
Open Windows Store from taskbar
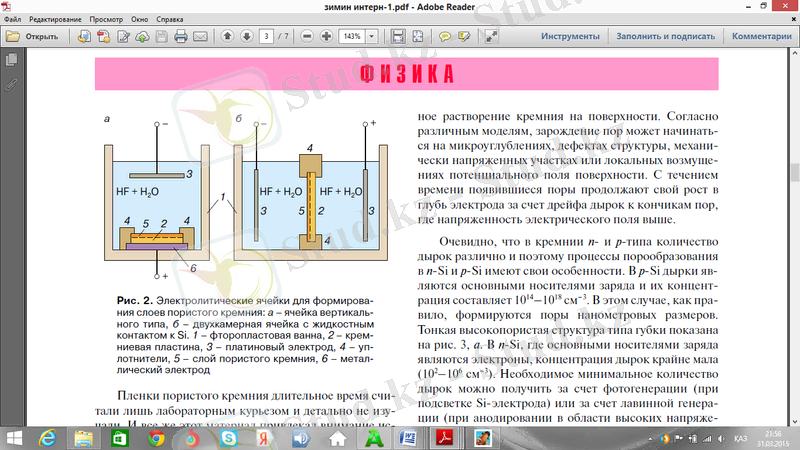point(119,438)
